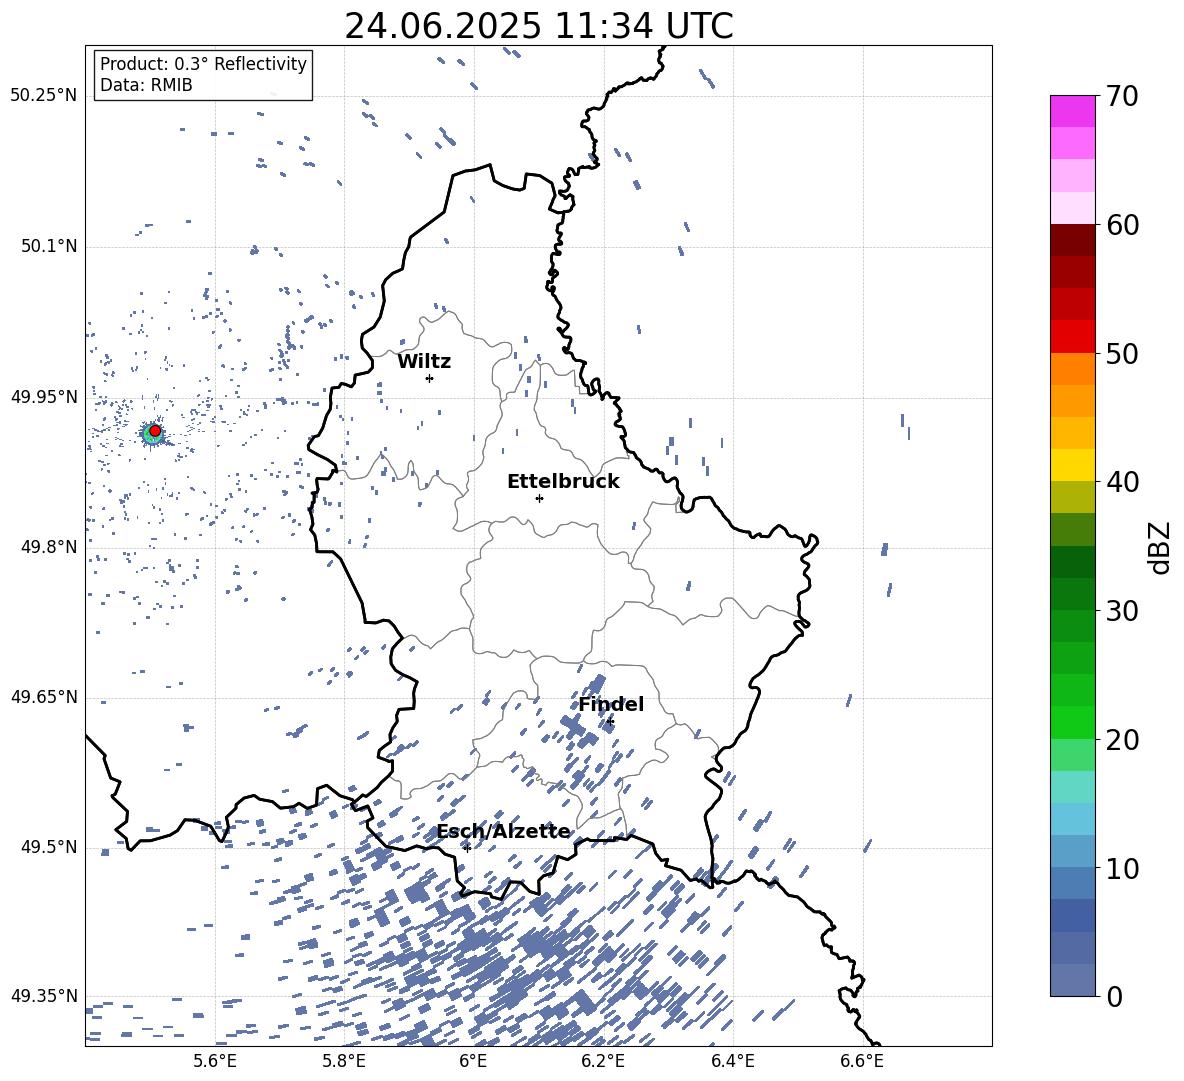Click the 5.6°E longitude label
The width and height of the screenshot is (1184, 1081).
215,1061
